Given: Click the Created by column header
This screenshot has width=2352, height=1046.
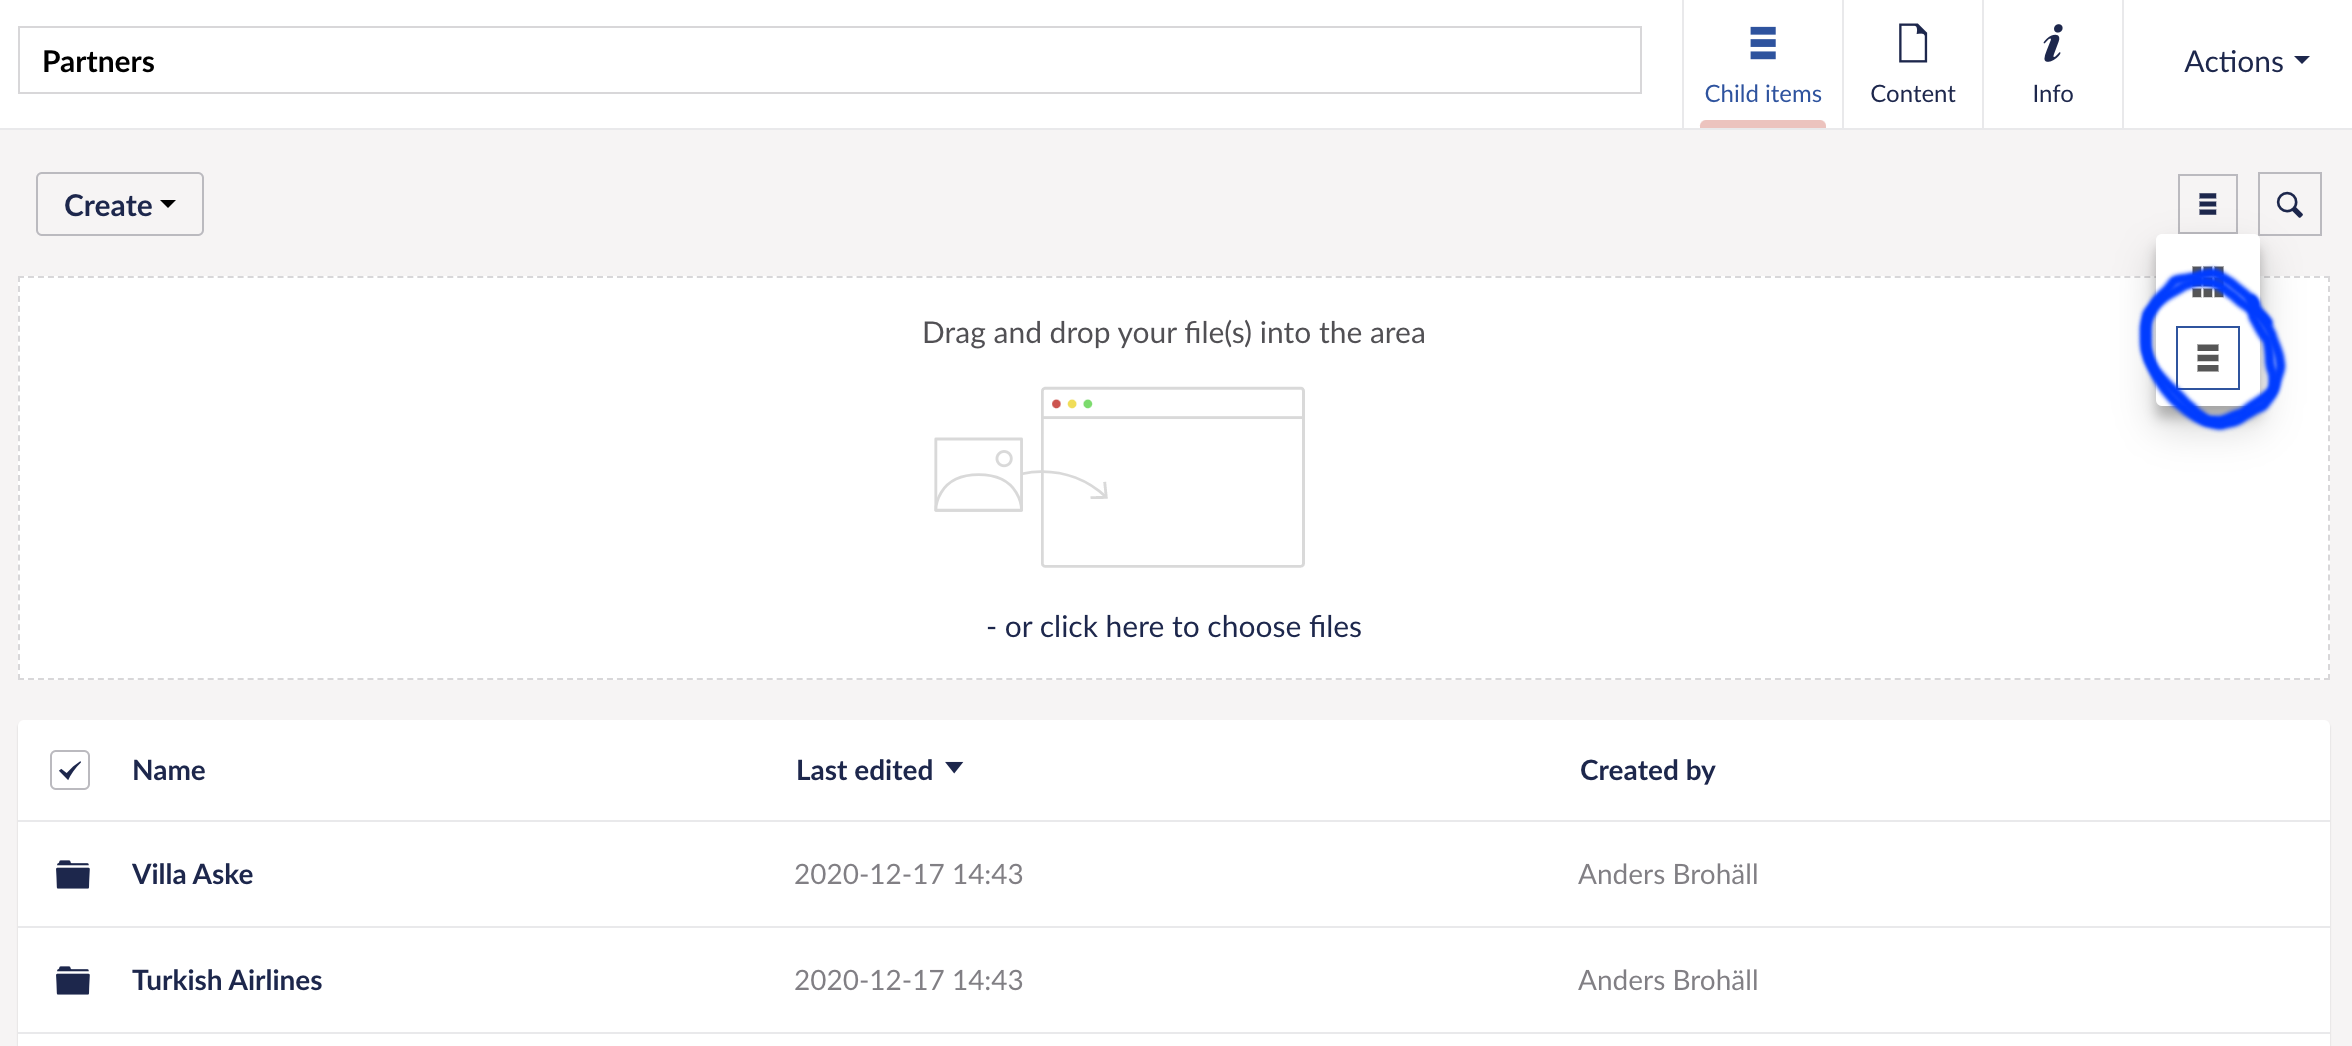Looking at the screenshot, I should point(1647,770).
